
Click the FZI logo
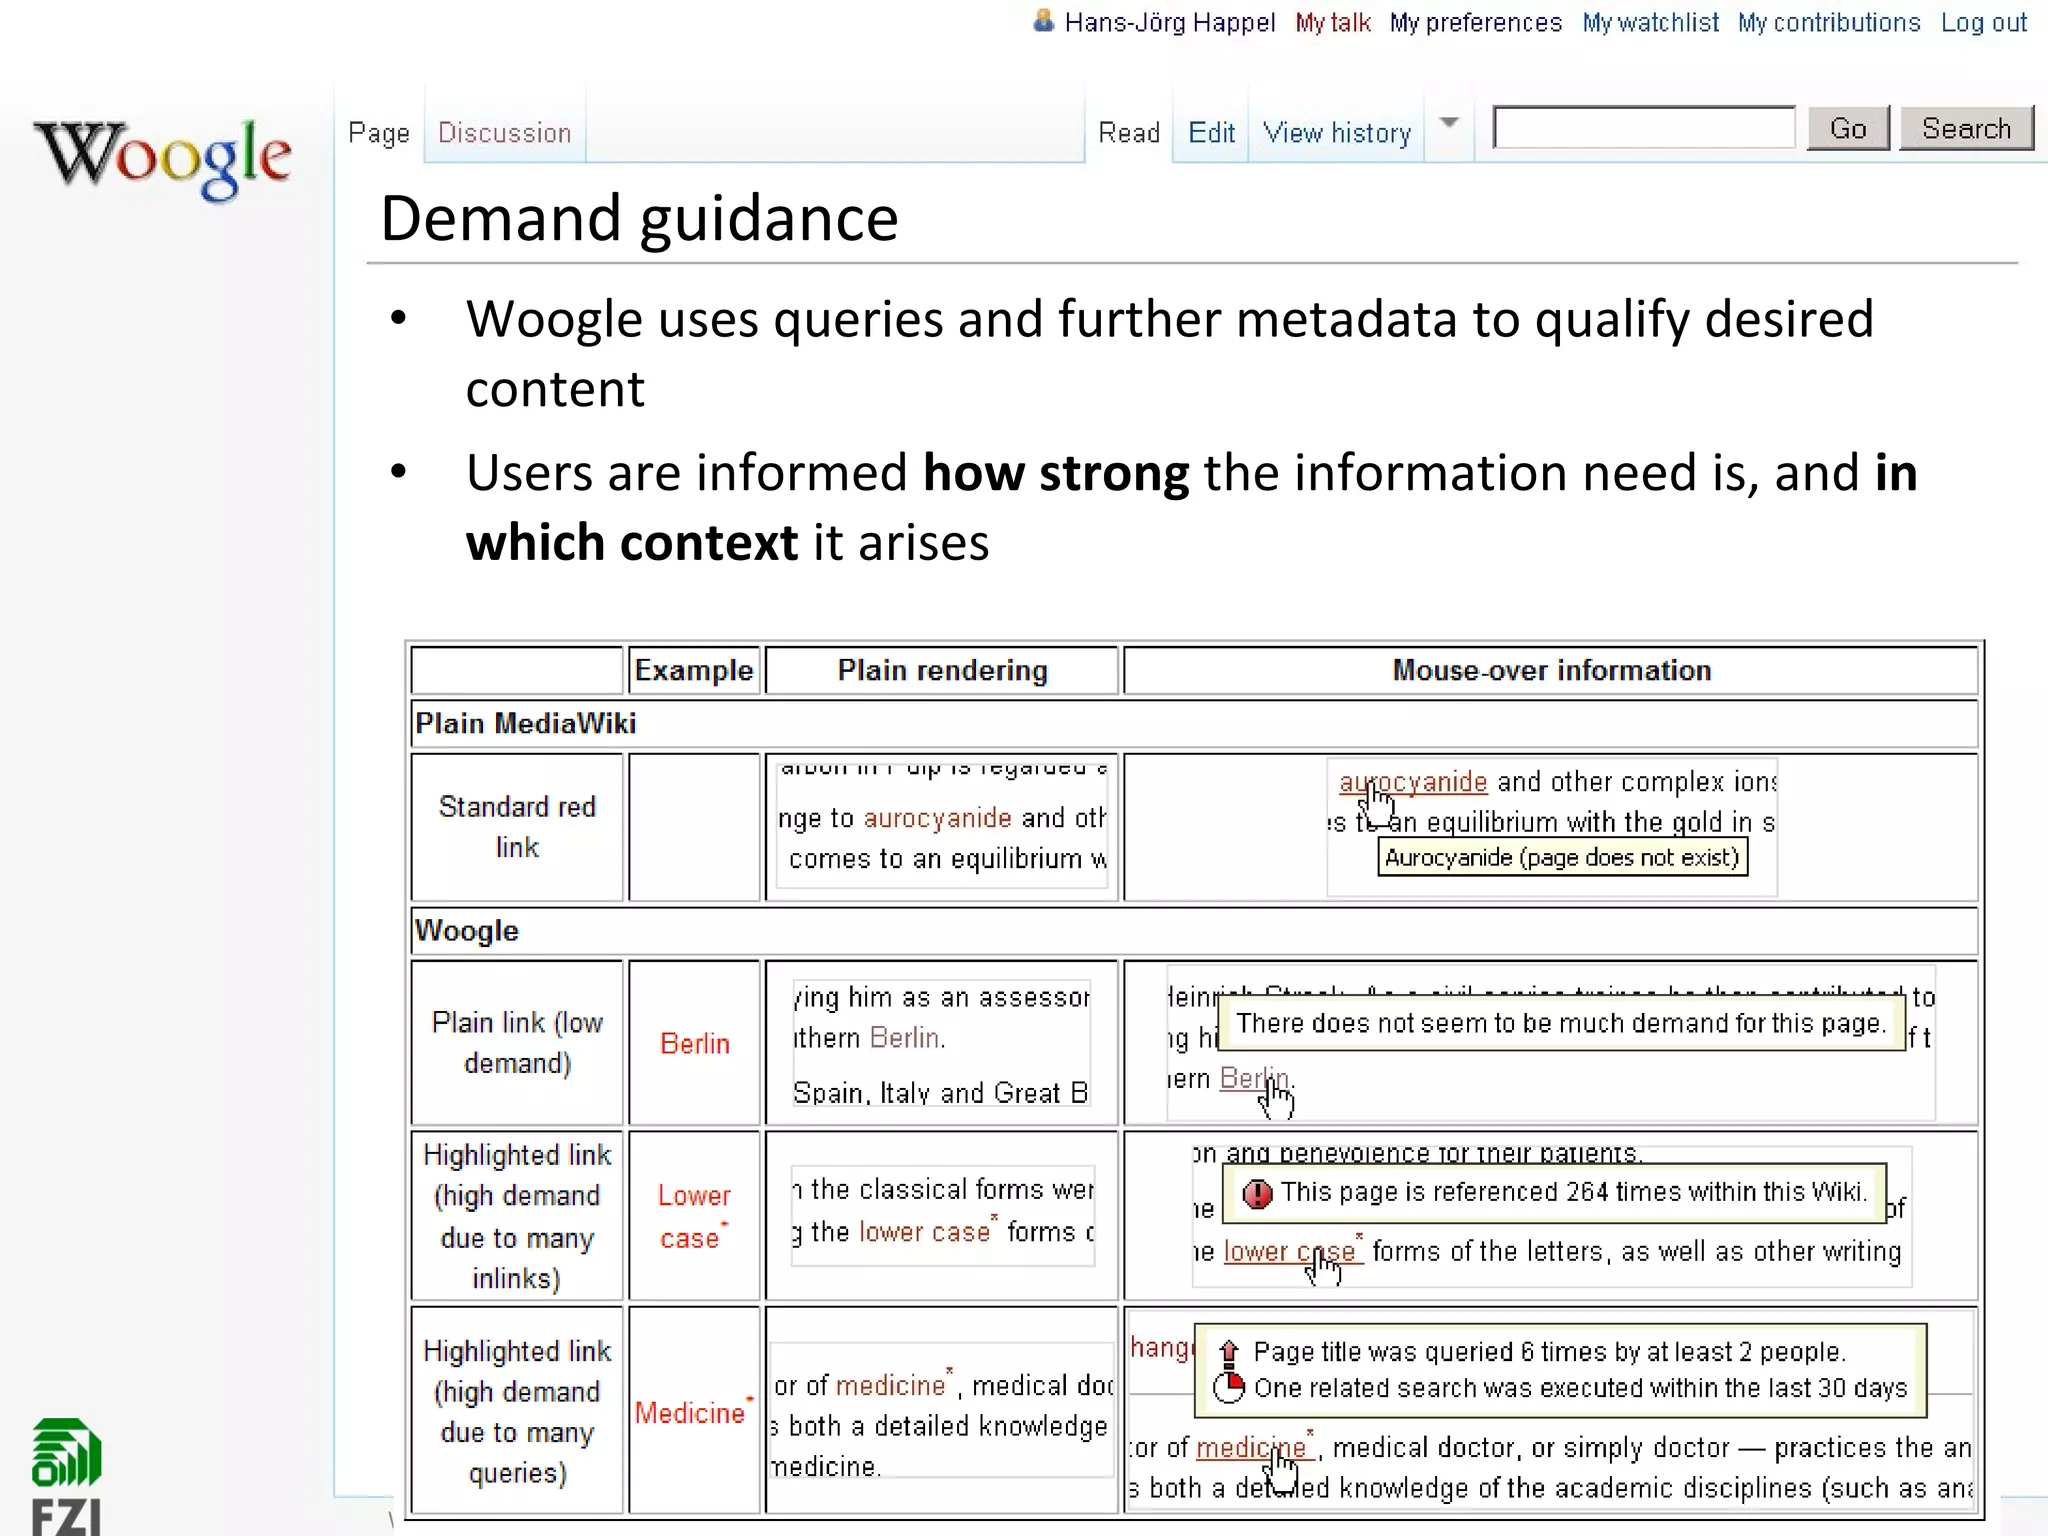(66, 1477)
